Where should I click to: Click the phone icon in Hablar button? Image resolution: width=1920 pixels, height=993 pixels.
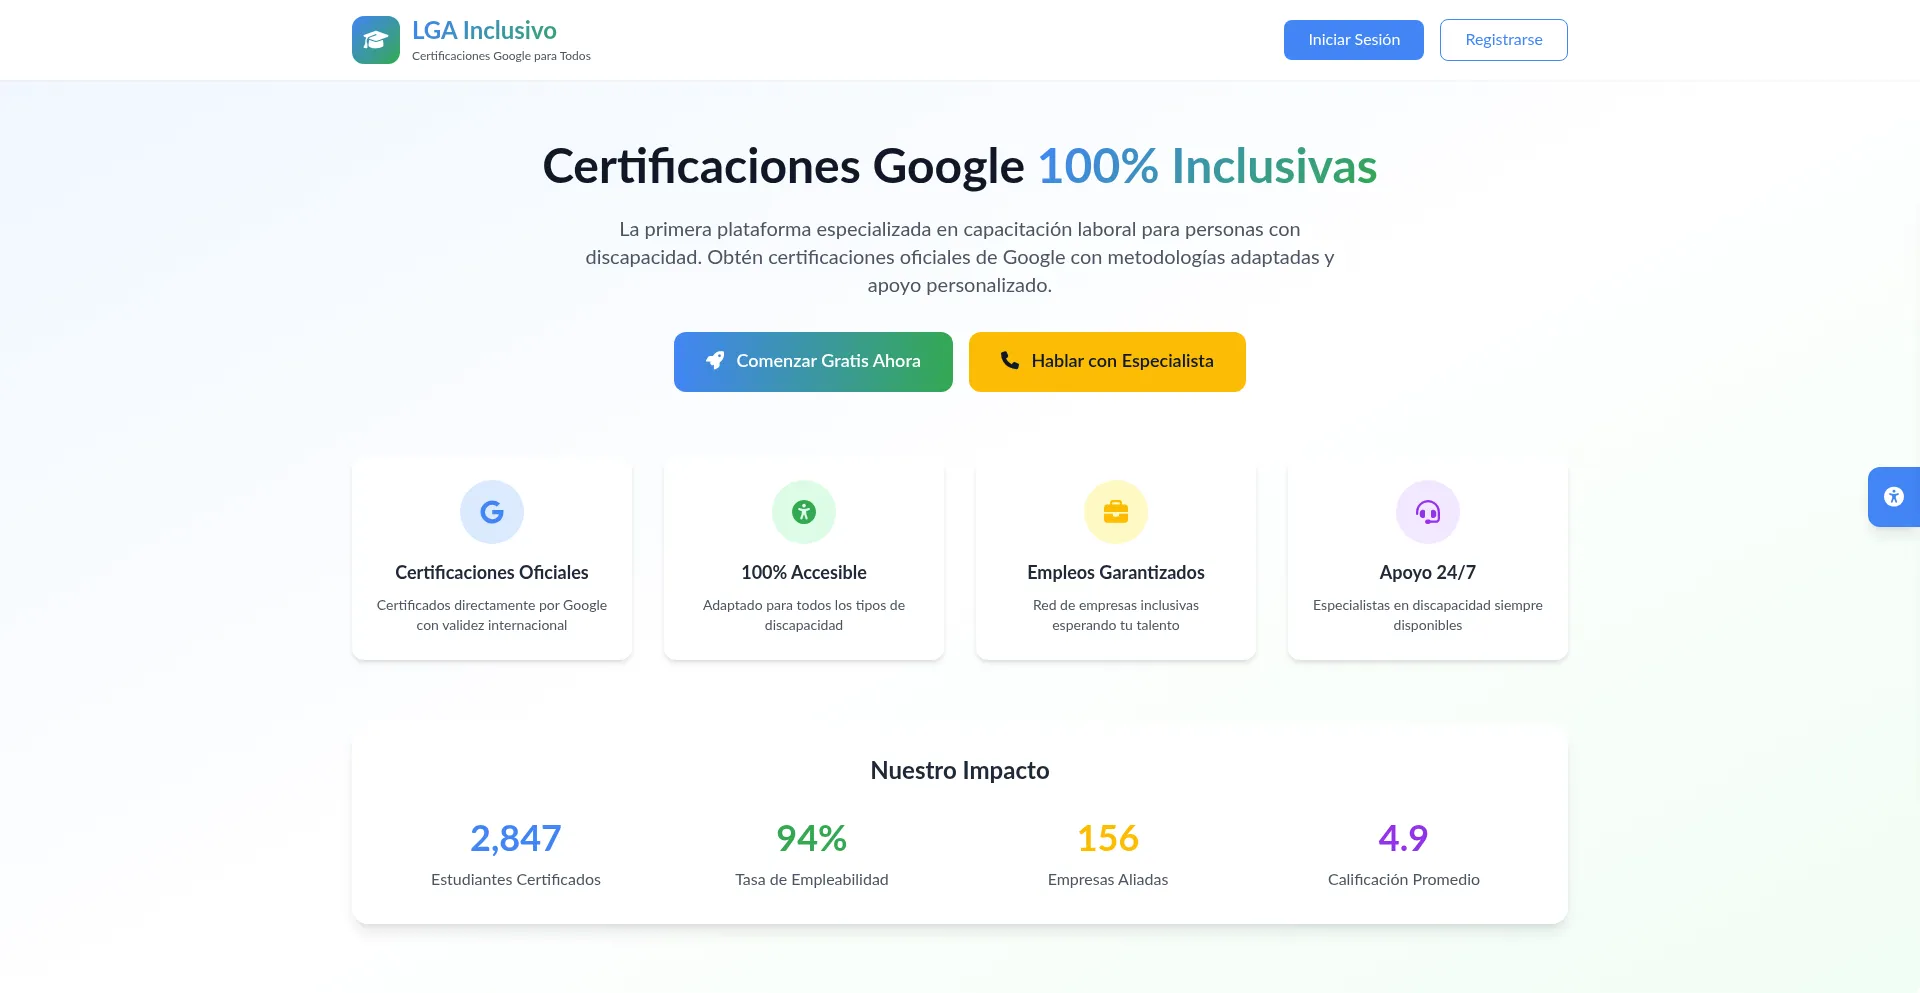coord(1010,361)
